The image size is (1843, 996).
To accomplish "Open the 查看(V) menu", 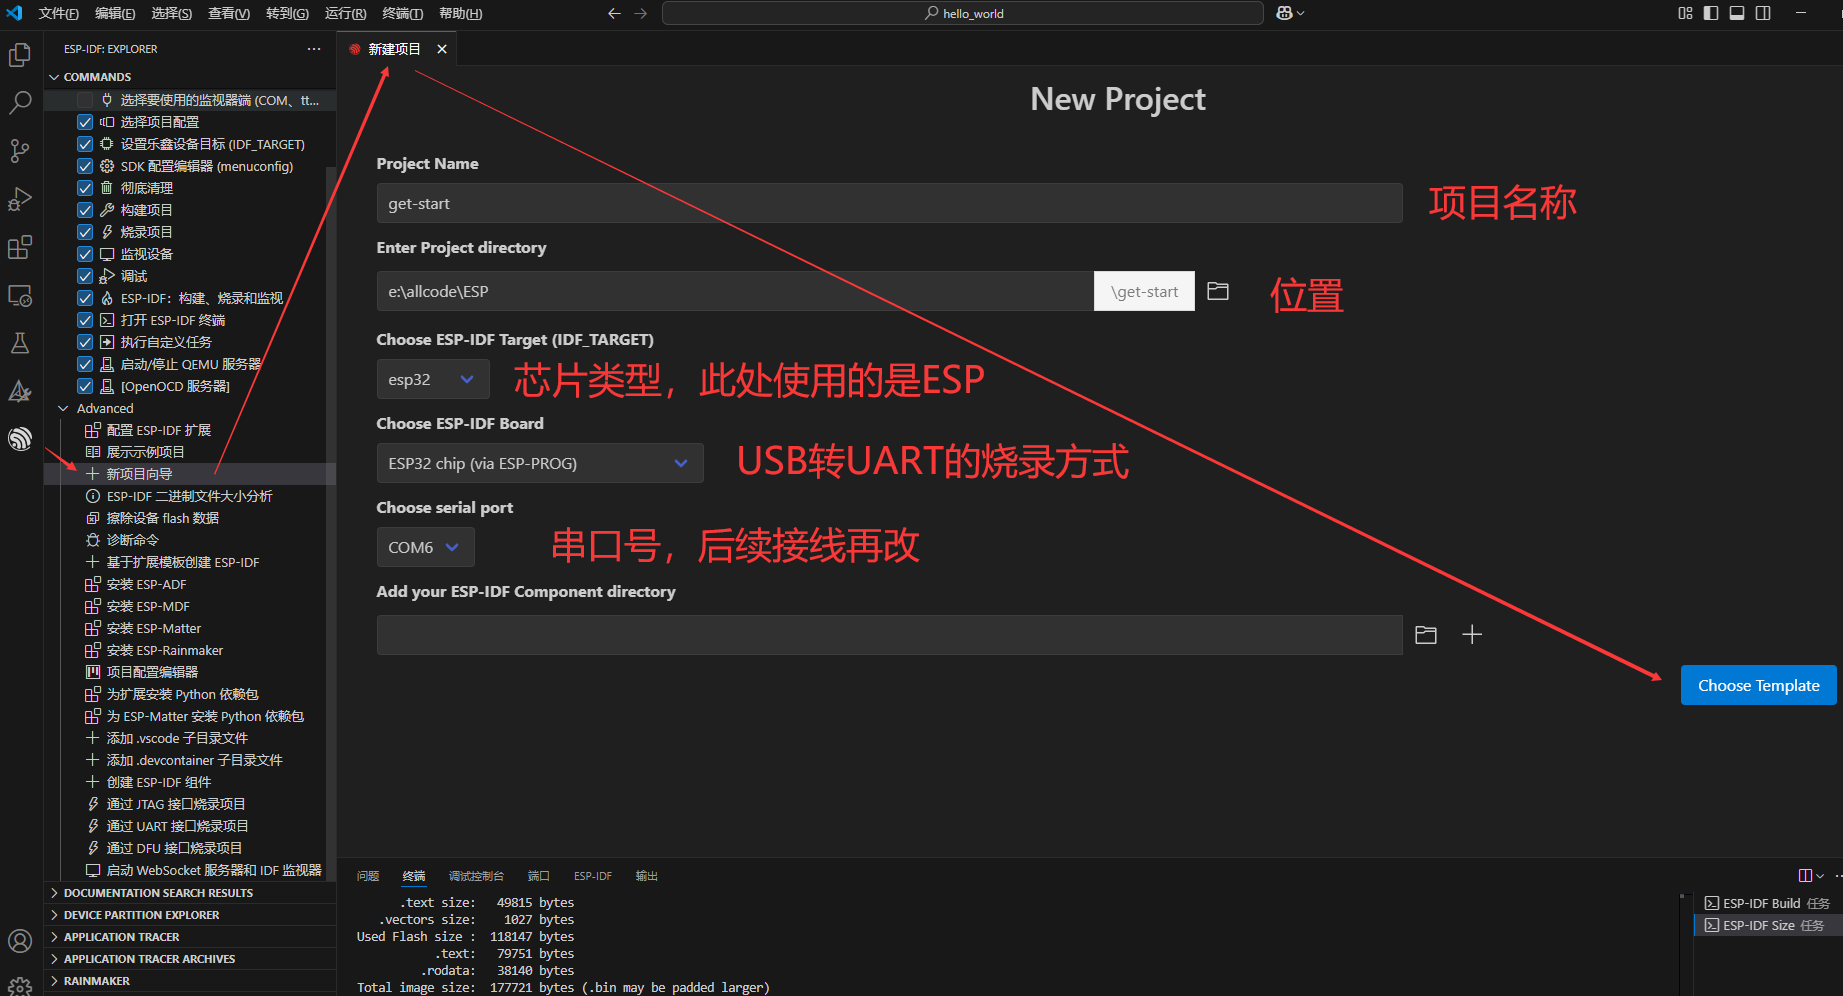I will tap(229, 13).
